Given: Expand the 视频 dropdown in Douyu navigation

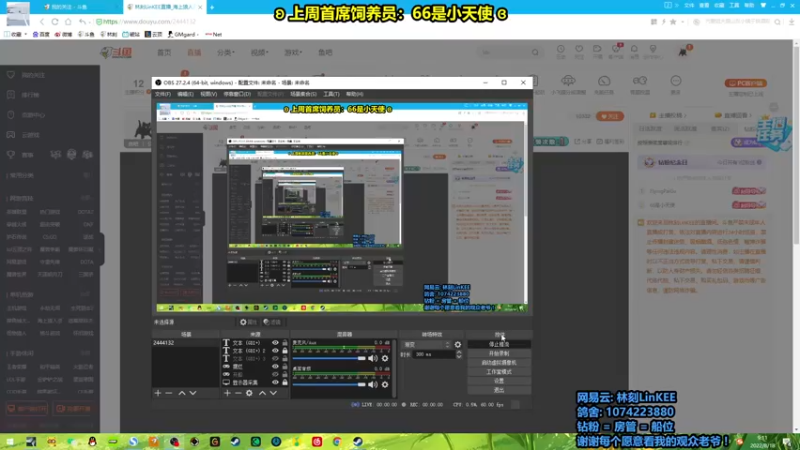Looking at the screenshot, I should click(259, 53).
